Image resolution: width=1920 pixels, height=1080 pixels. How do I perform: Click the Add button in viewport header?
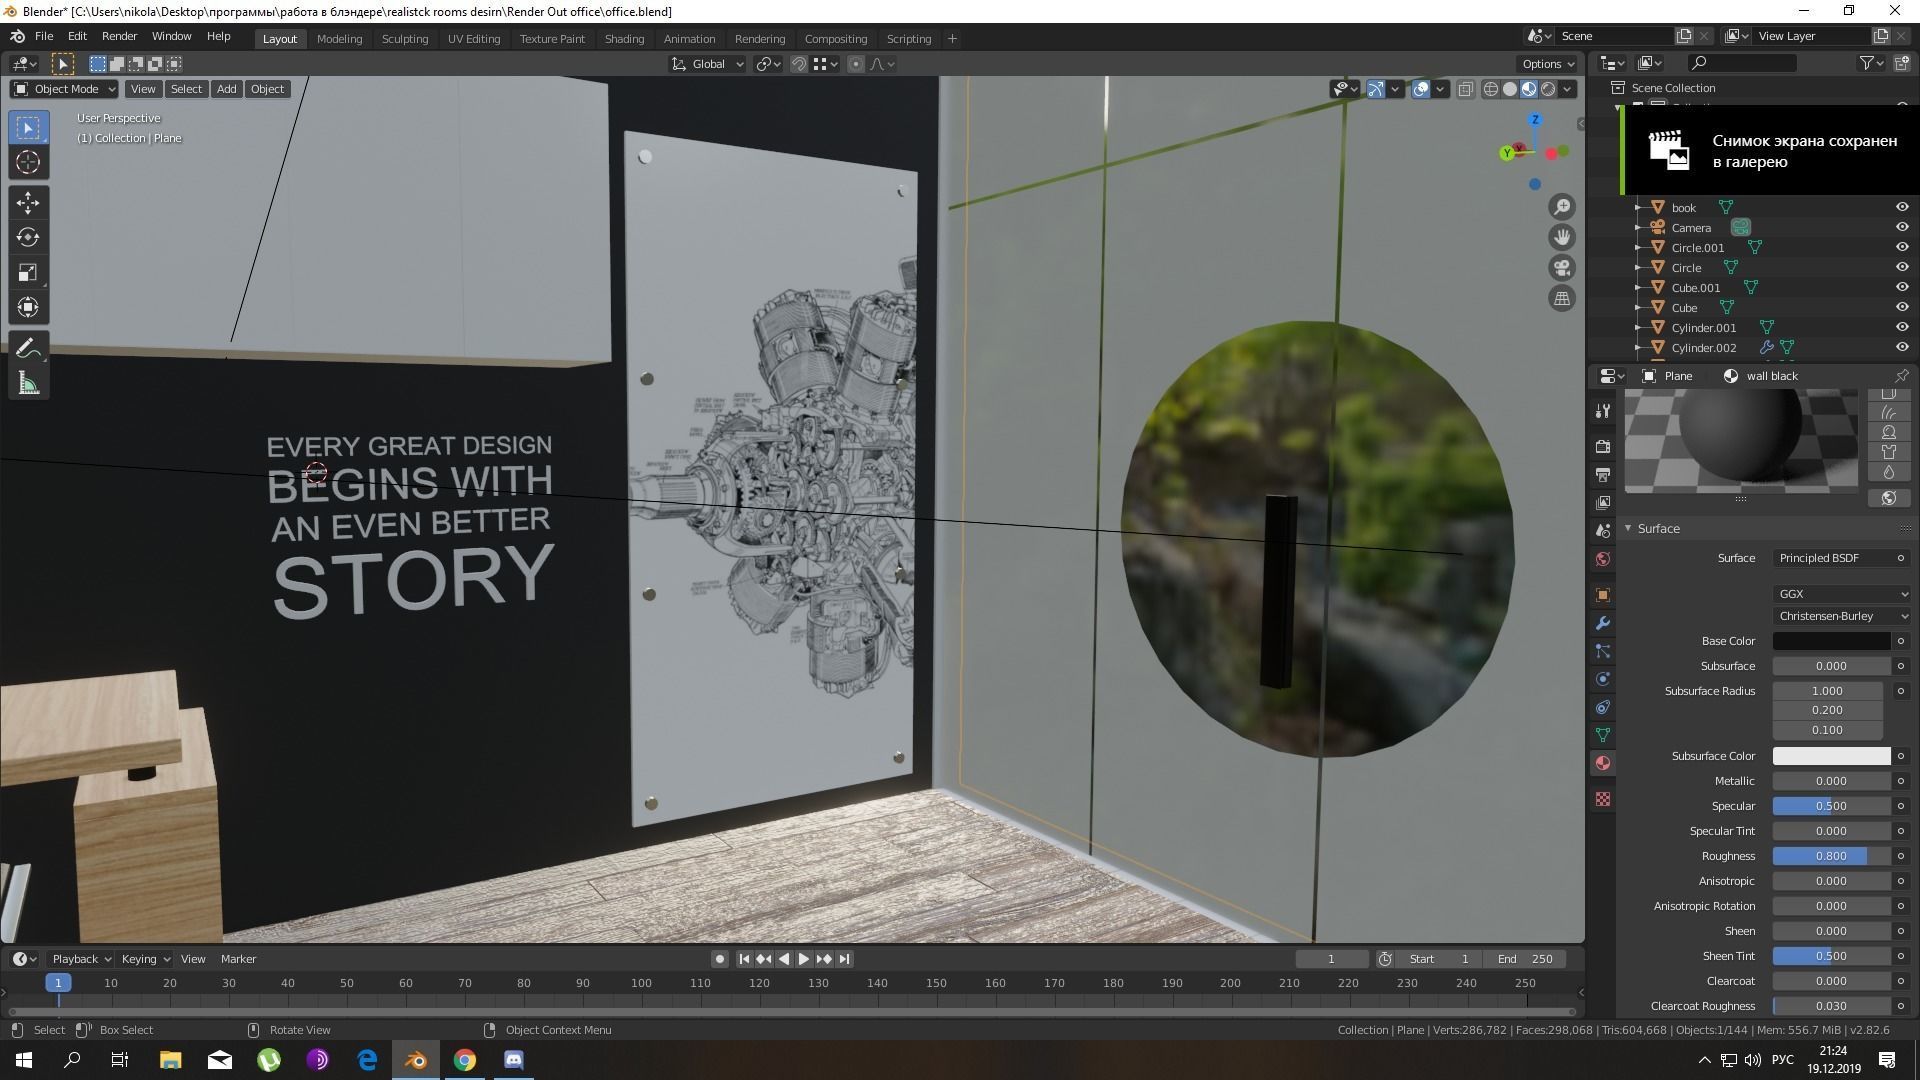tap(226, 89)
